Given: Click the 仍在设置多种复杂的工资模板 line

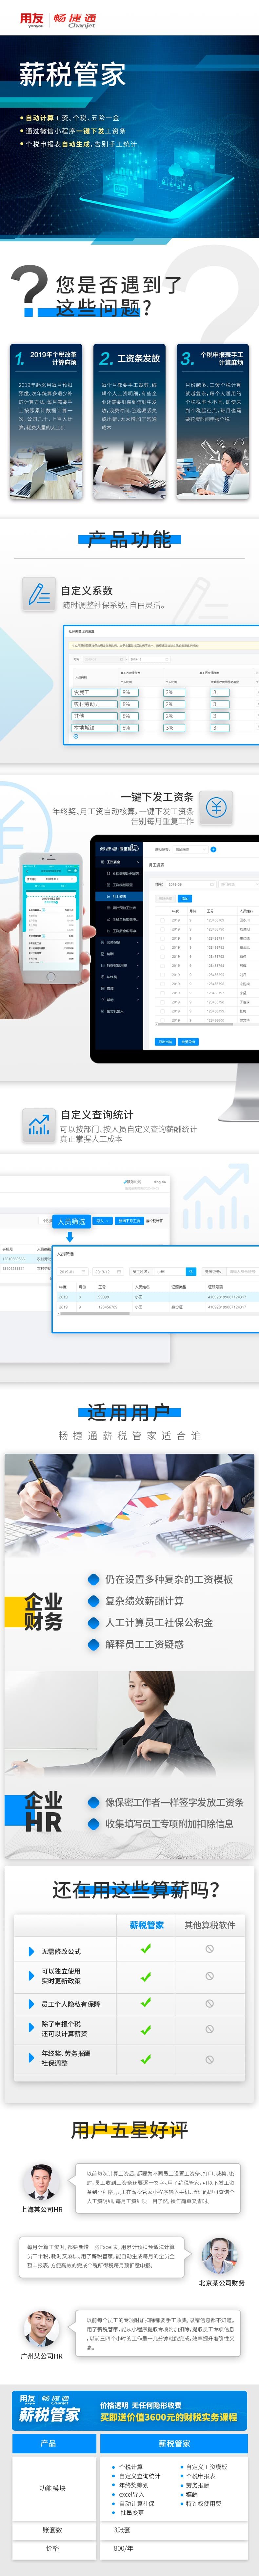Looking at the screenshot, I should click(169, 1579).
